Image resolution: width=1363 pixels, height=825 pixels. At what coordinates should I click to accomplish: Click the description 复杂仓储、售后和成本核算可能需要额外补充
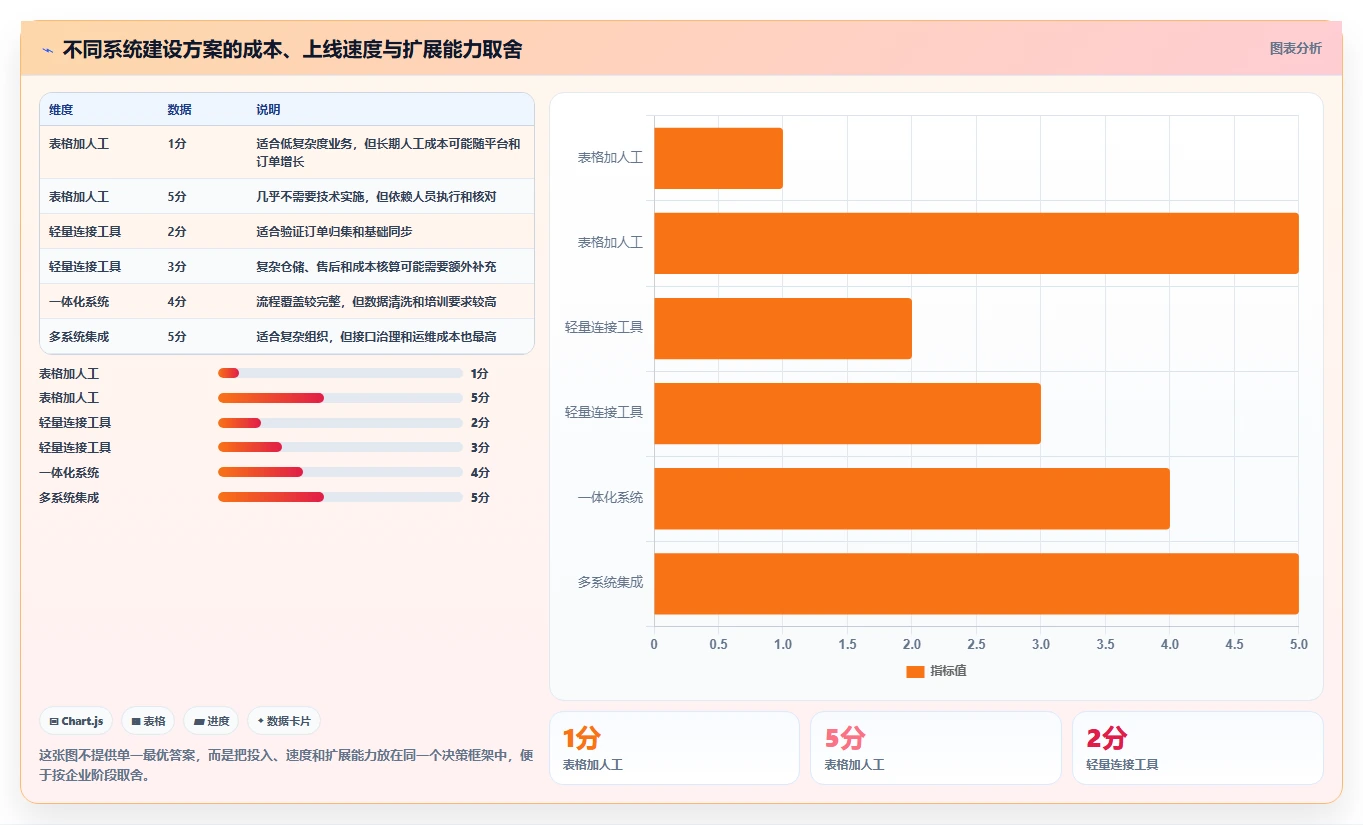[x=376, y=266]
